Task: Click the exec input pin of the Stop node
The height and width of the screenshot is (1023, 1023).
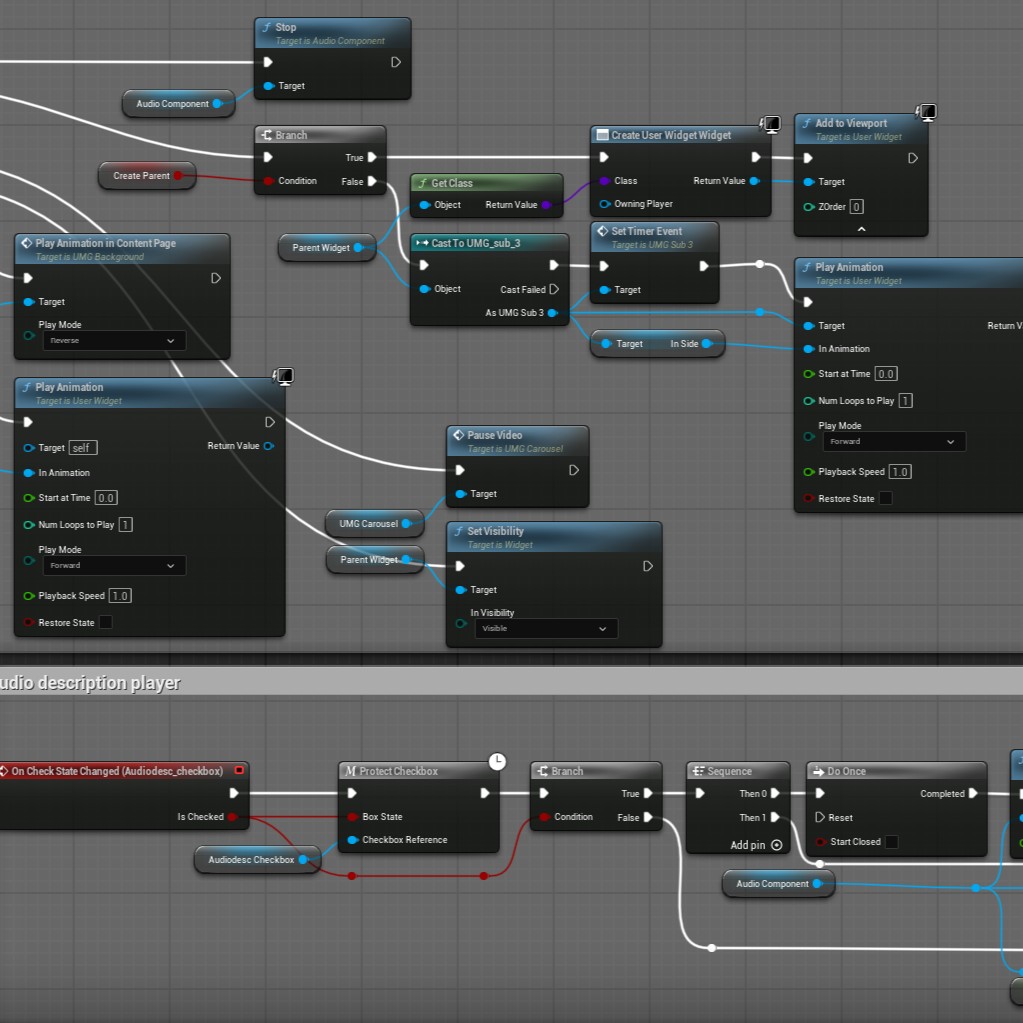Action: [267, 62]
